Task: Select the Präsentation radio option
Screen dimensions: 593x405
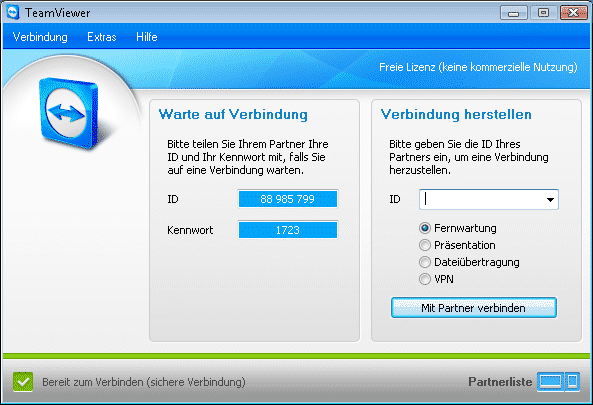Action: click(425, 245)
